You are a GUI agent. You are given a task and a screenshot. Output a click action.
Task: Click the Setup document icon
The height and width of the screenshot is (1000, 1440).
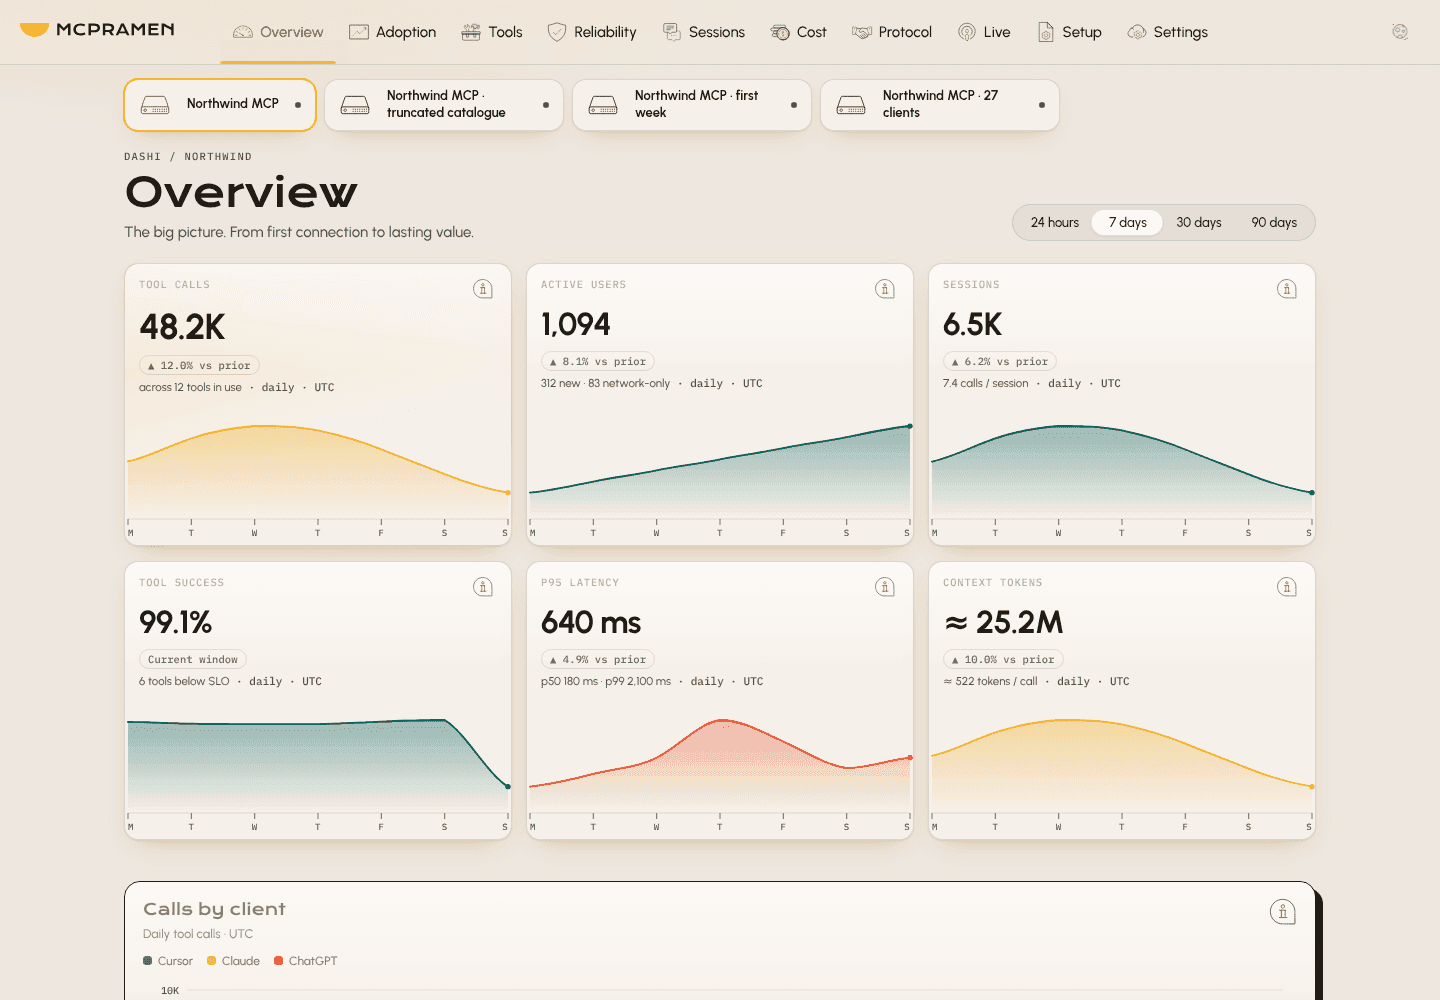pyautogui.click(x=1046, y=32)
